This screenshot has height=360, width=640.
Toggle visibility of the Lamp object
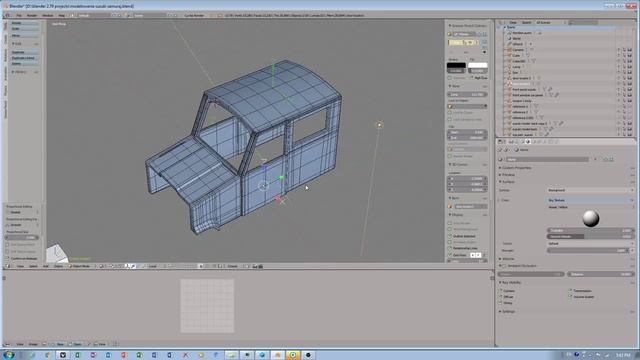point(618,67)
